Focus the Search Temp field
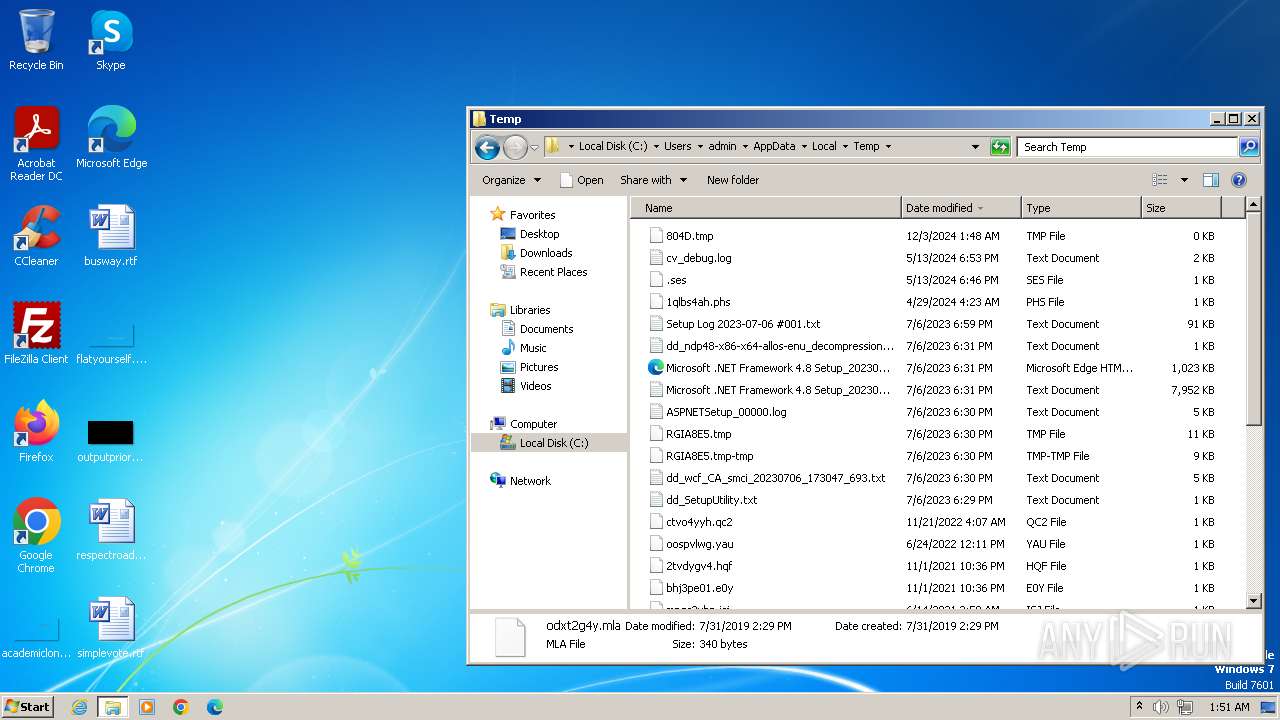Viewport: 1280px width, 720px height. click(x=1128, y=147)
